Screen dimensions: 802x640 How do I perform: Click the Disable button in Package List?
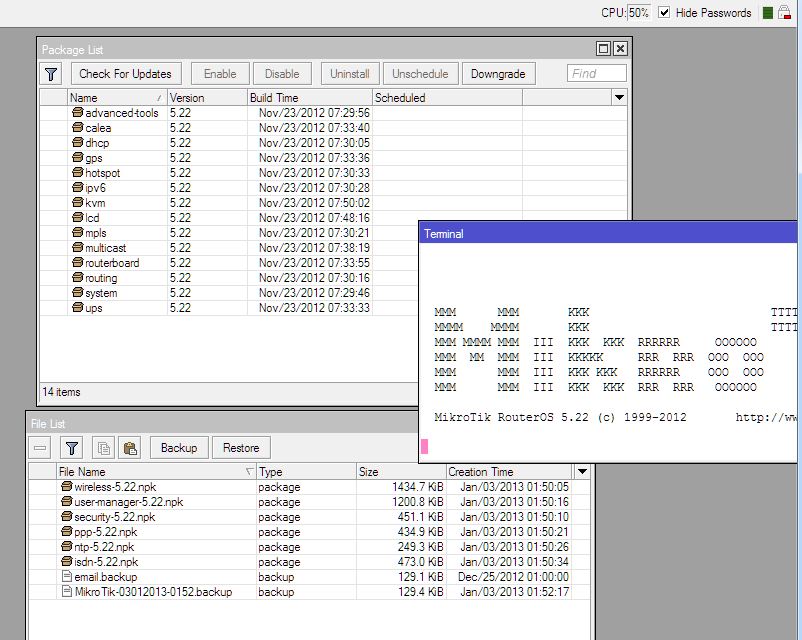(x=282, y=74)
